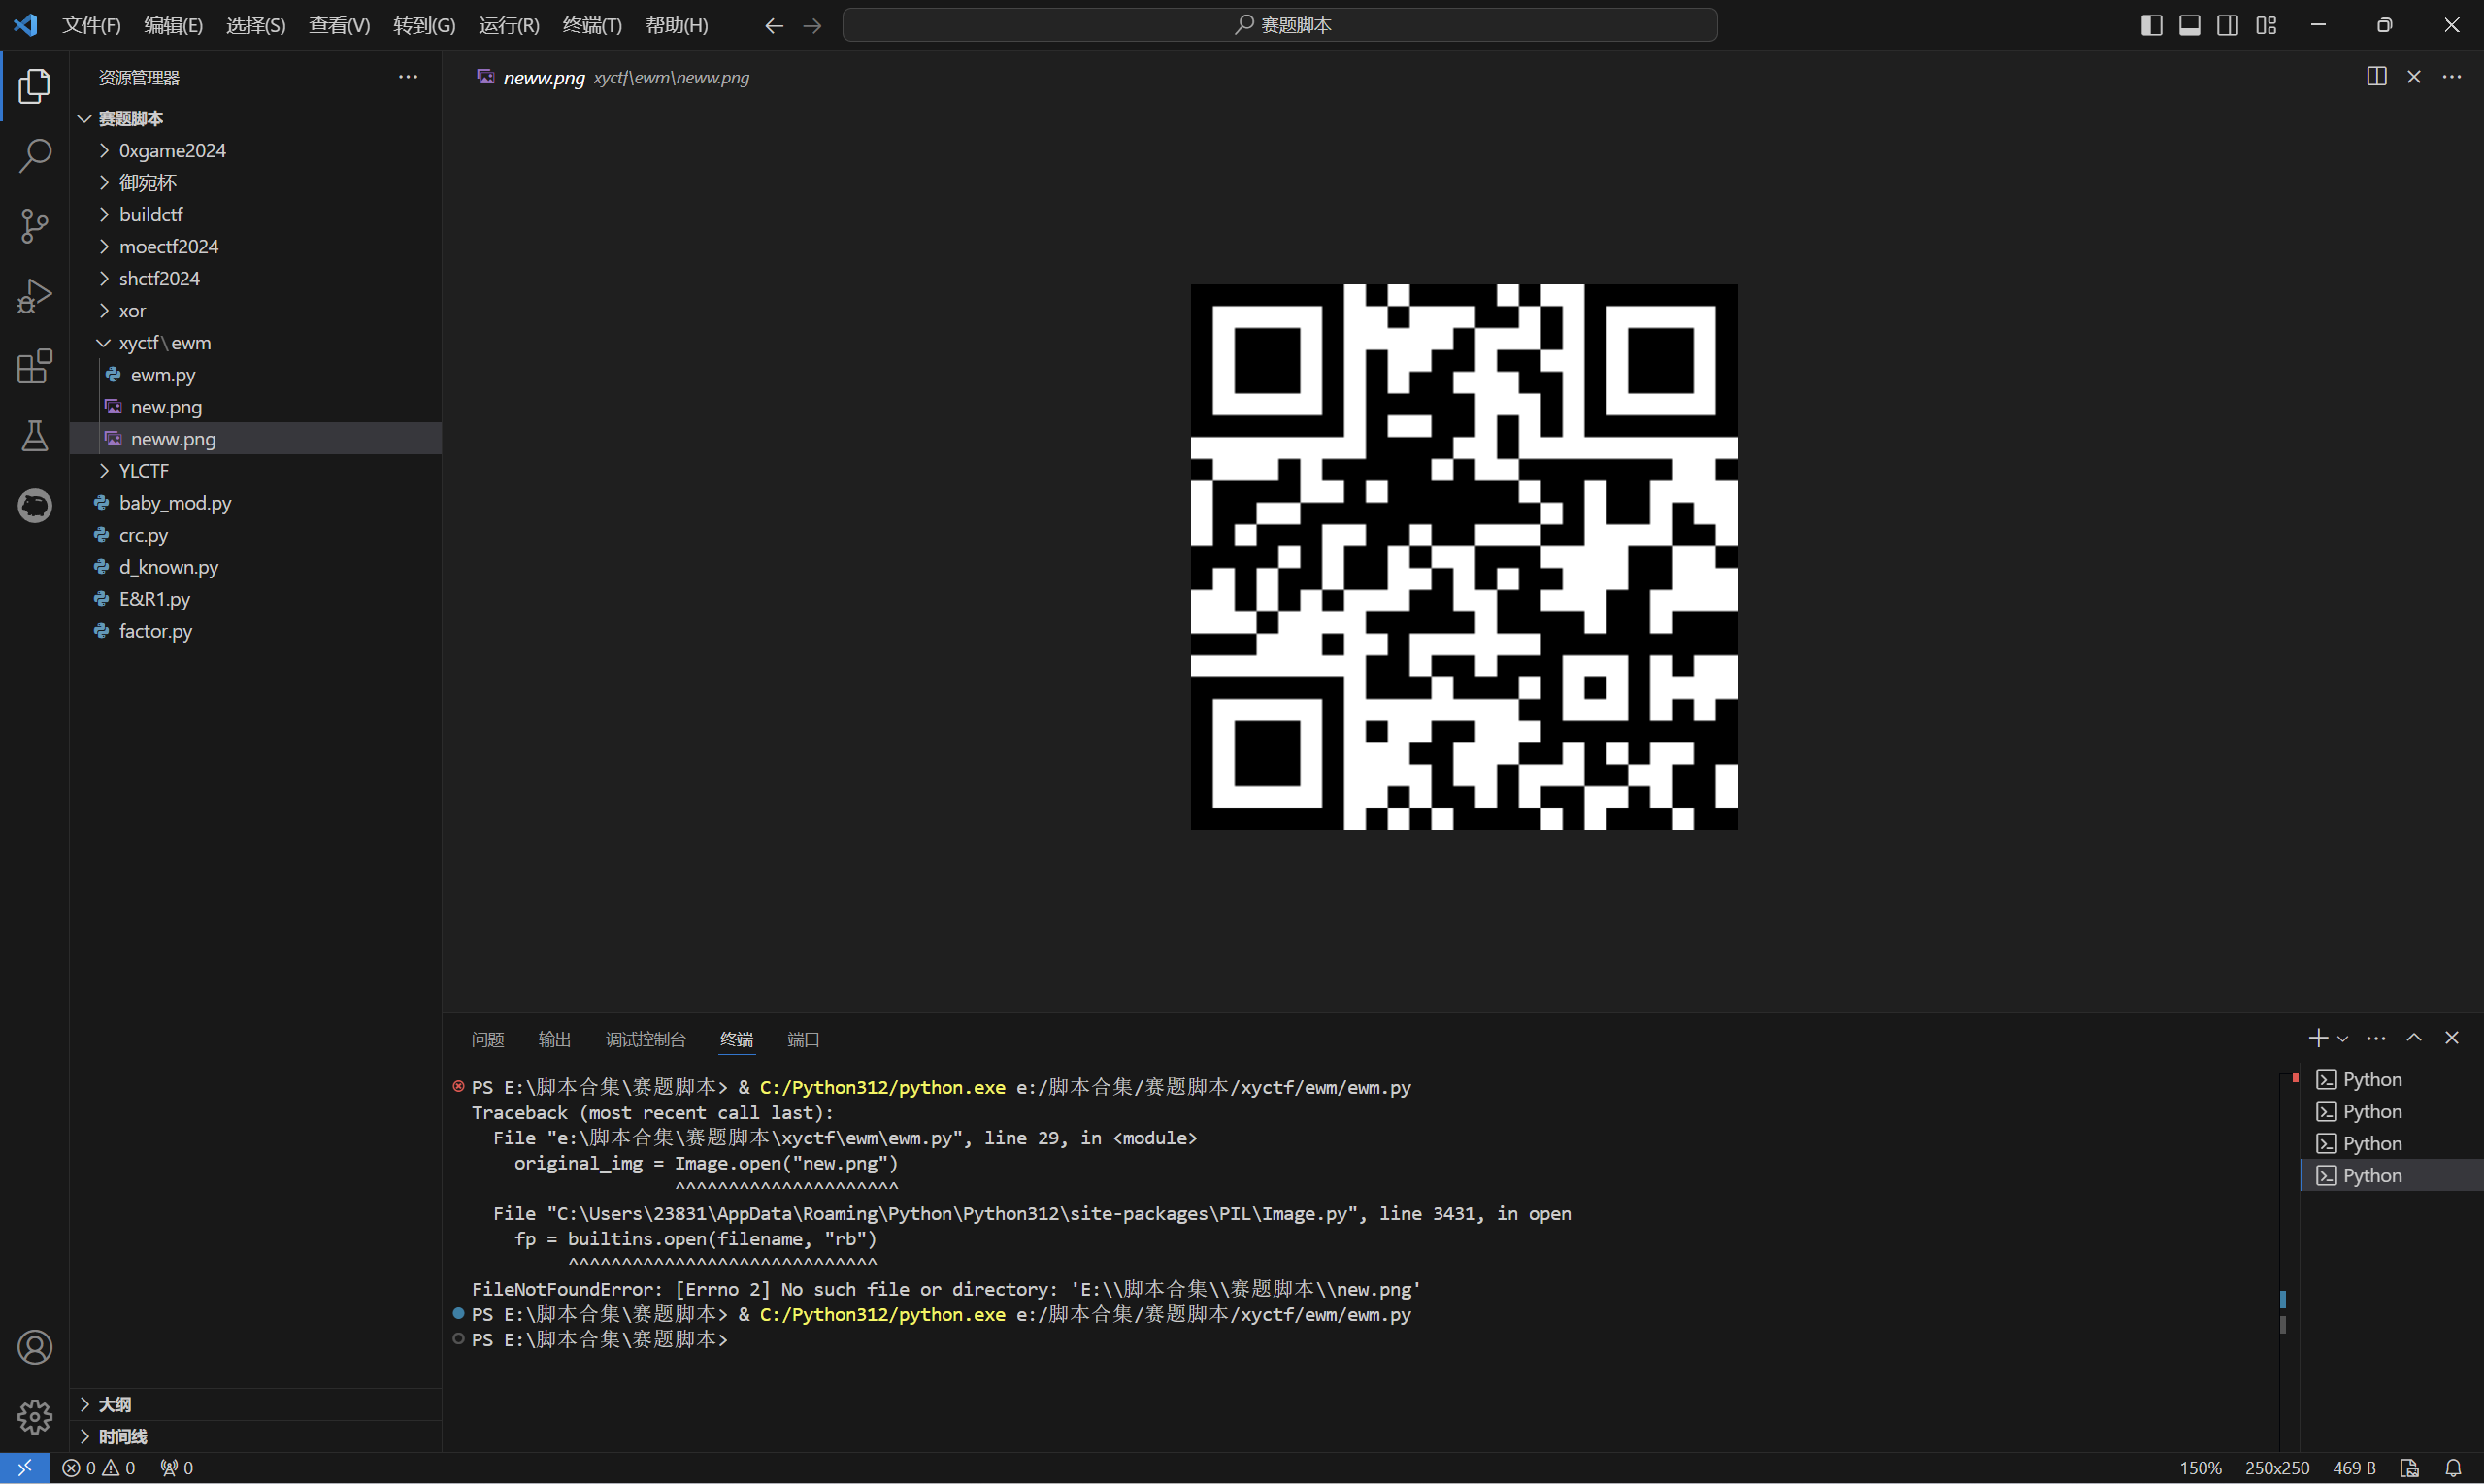Image resolution: width=2484 pixels, height=1484 pixels.
Task: Toggle the bottom panel visibility
Action: [x=2190, y=25]
